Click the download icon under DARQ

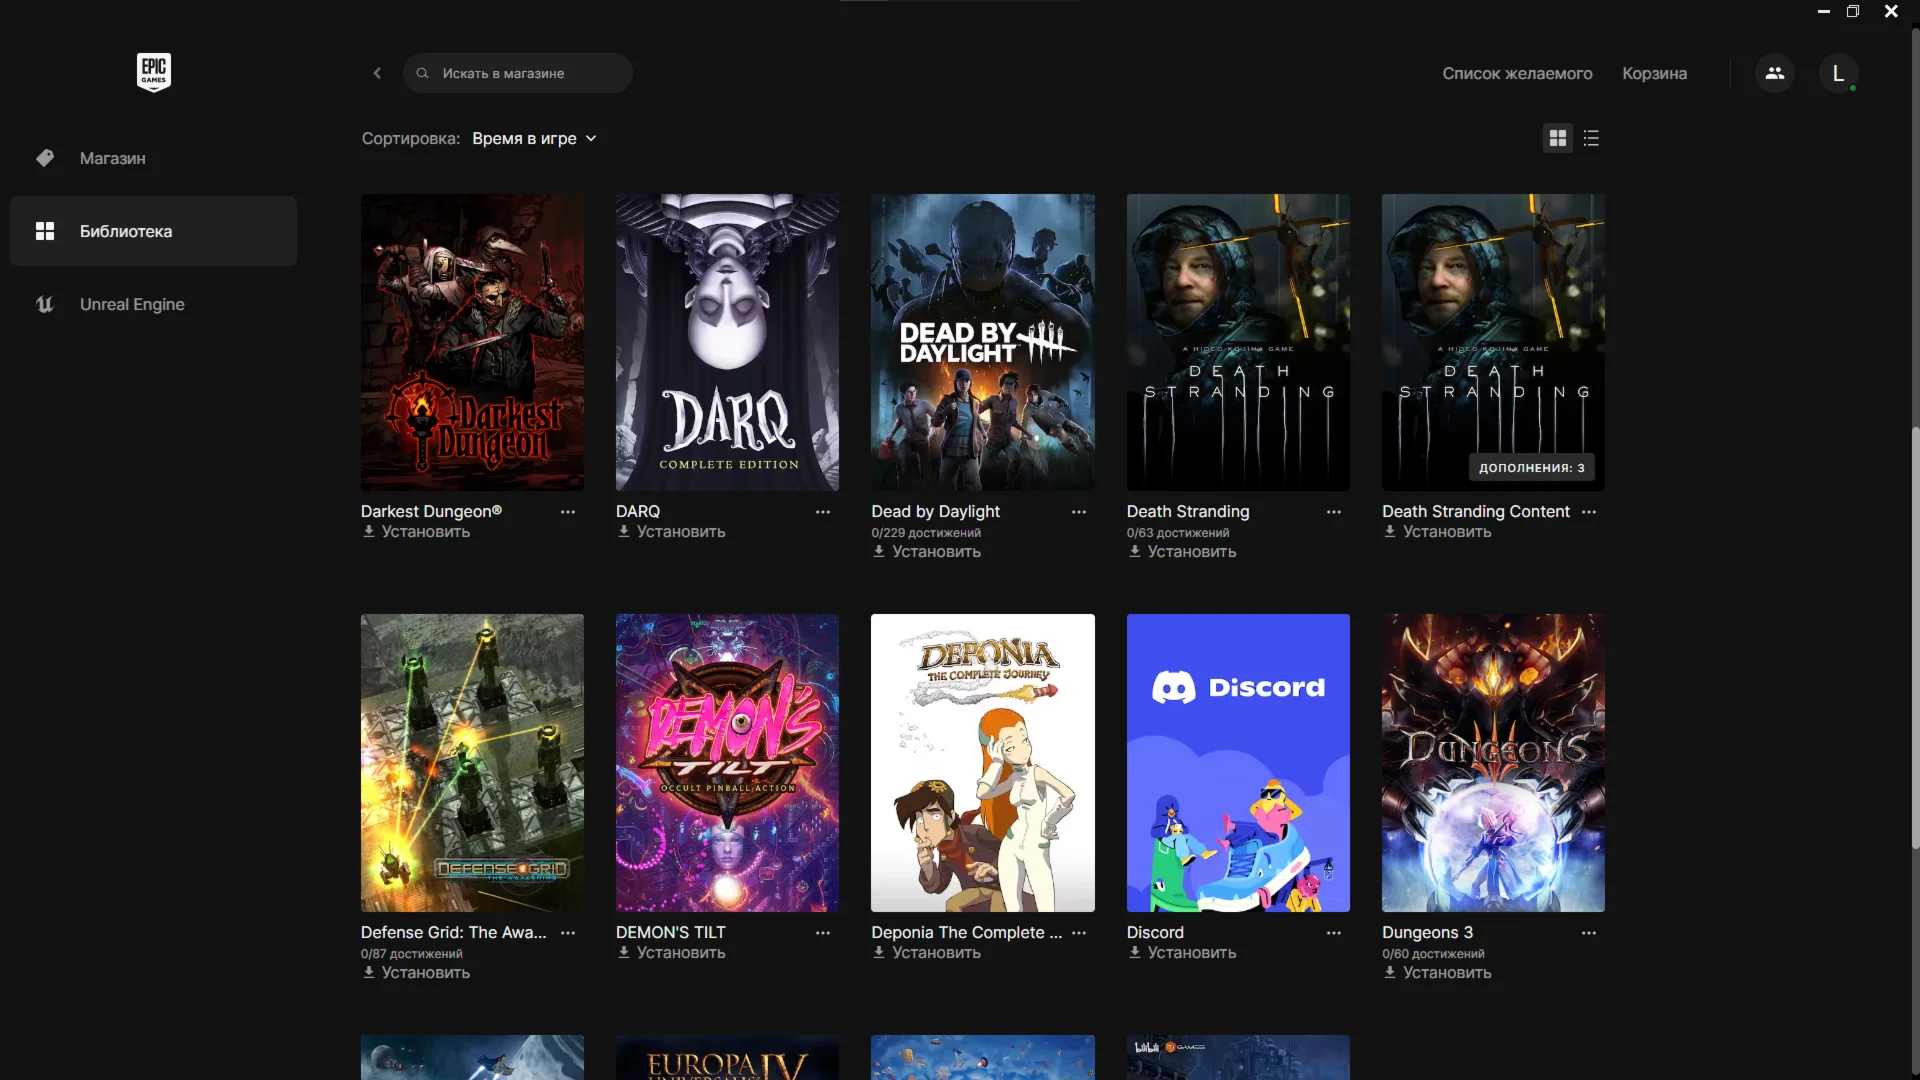[624, 531]
